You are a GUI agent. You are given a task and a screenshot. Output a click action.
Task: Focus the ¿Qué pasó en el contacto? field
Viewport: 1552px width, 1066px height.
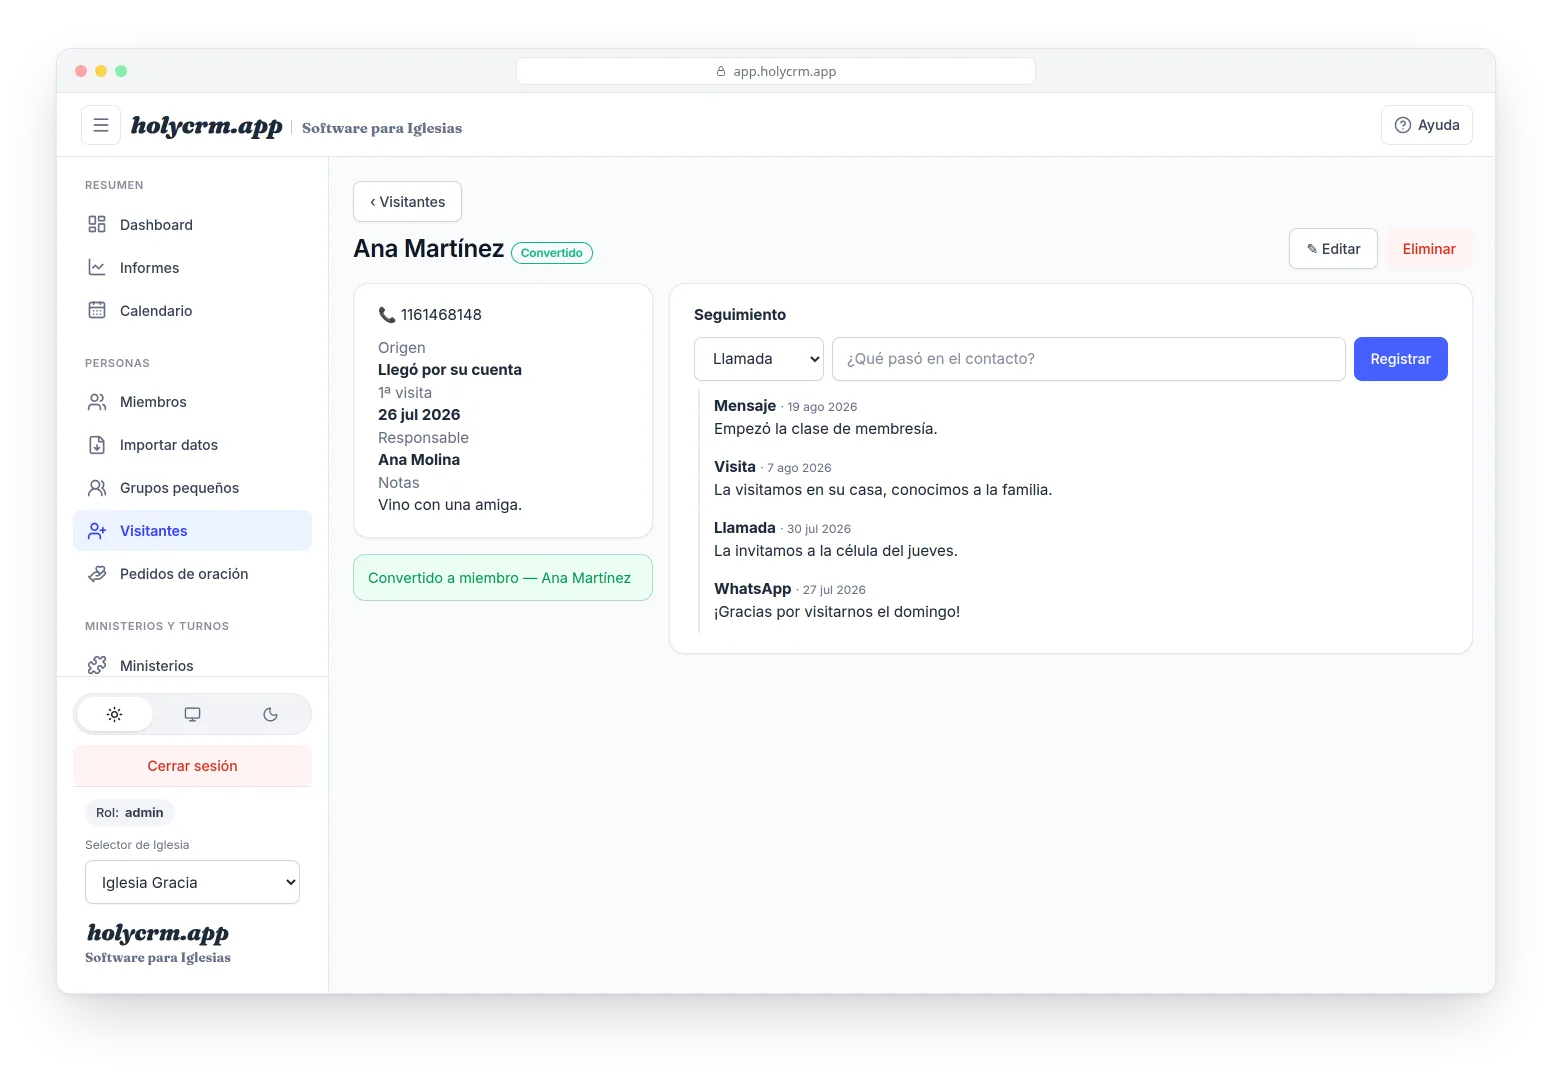tap(1088, 359)
